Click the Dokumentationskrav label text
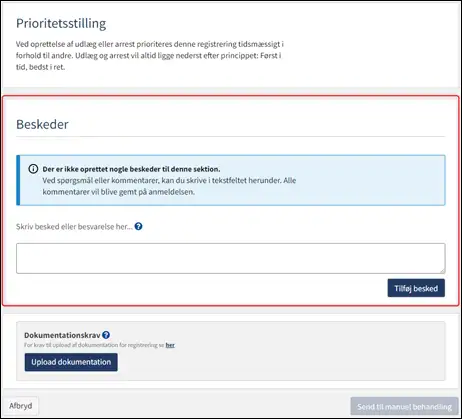462x419 pixels. tap(62, 335)
